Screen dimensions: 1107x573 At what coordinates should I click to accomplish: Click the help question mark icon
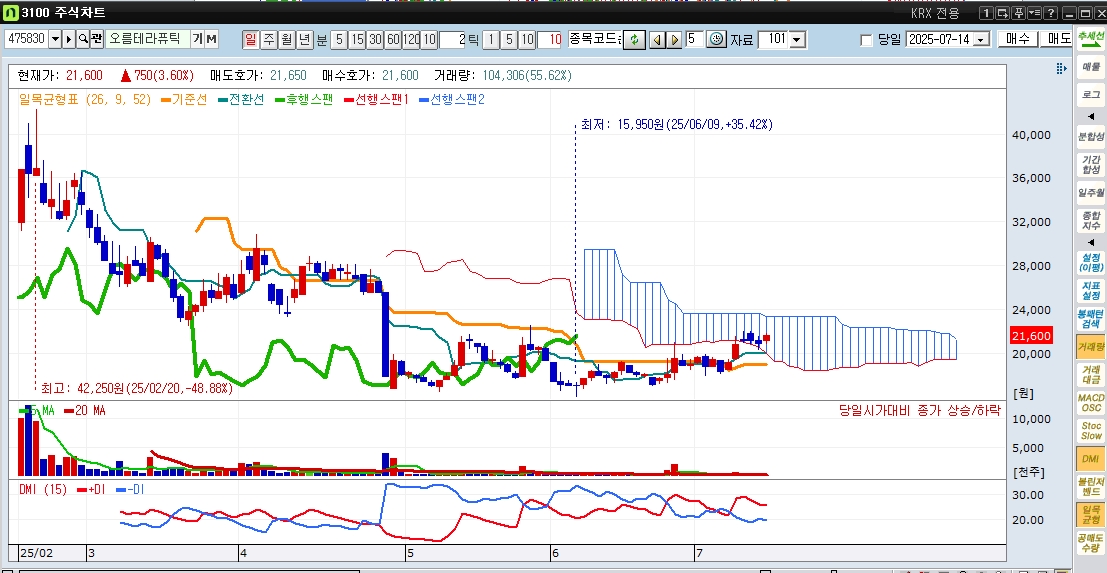pos(1050,13)
